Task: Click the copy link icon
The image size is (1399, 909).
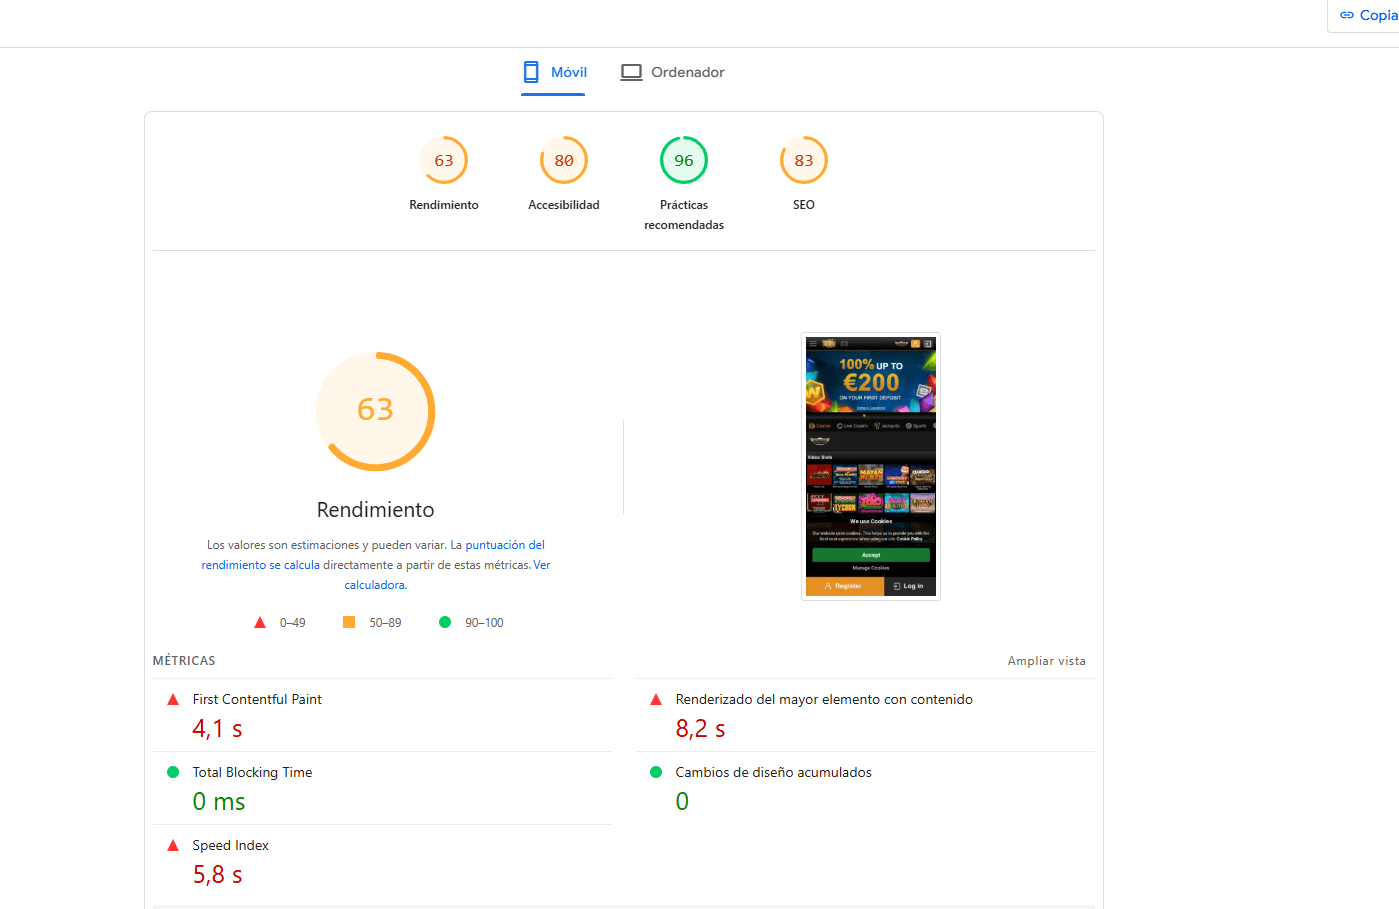Action: [1347, 15]
